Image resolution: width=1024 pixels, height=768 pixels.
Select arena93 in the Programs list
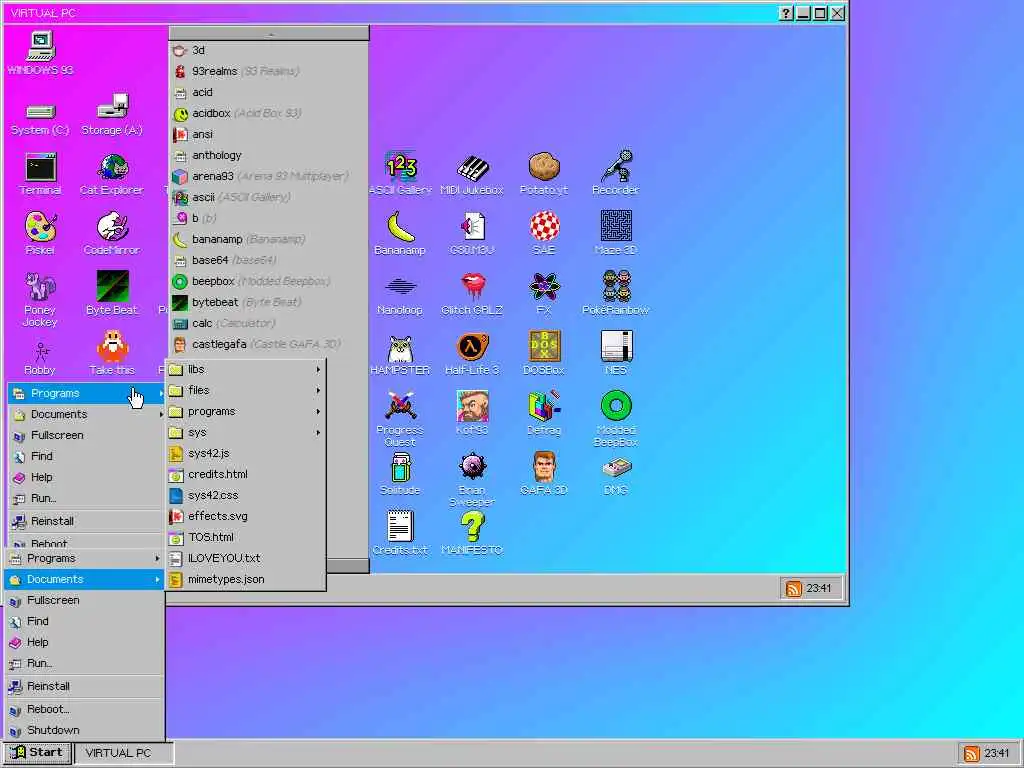pos(269,176)
